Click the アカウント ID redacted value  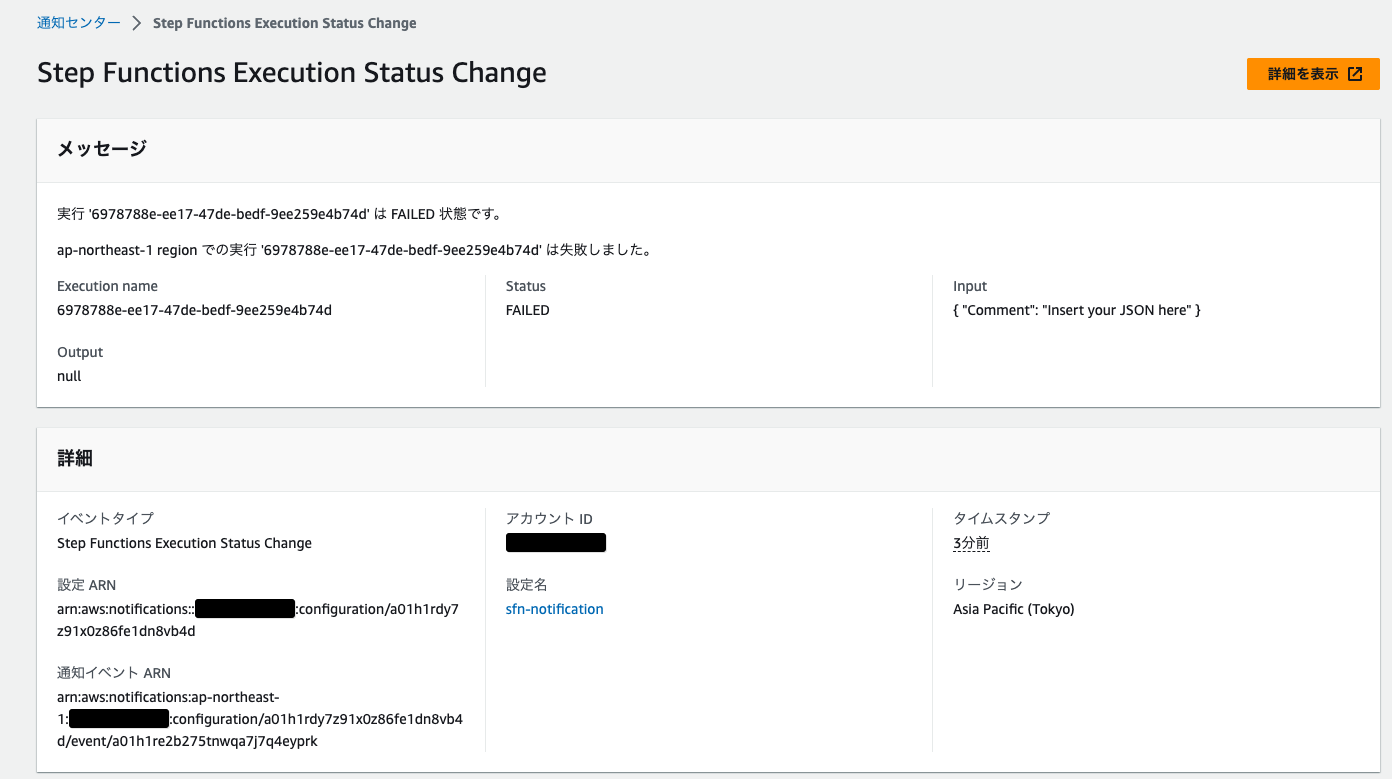pyautogui.click(x=556, y=542)
